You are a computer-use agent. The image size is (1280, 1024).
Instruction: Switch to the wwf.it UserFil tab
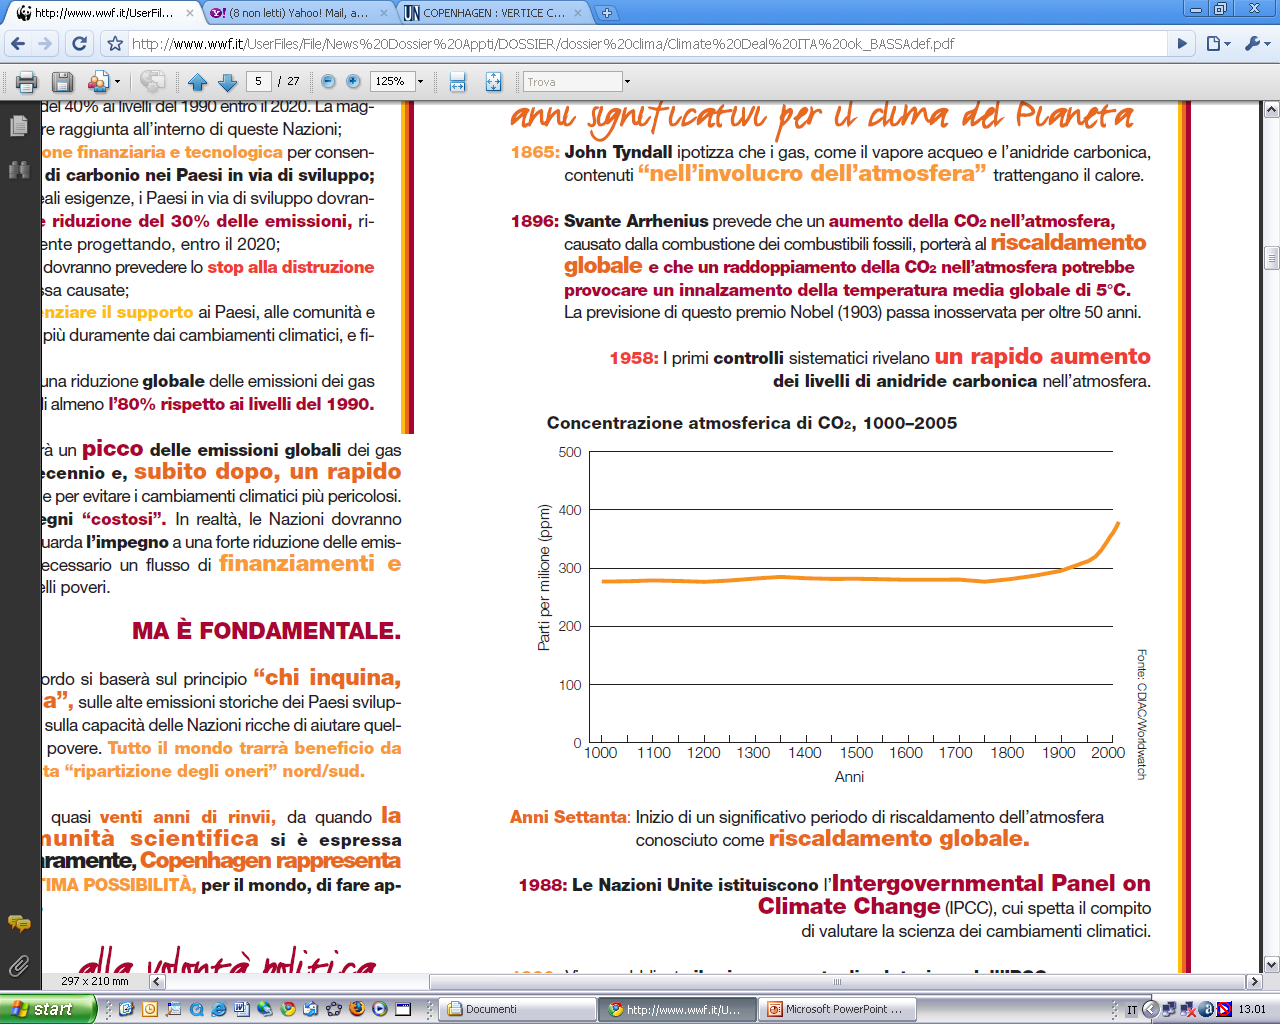(103, 13)
